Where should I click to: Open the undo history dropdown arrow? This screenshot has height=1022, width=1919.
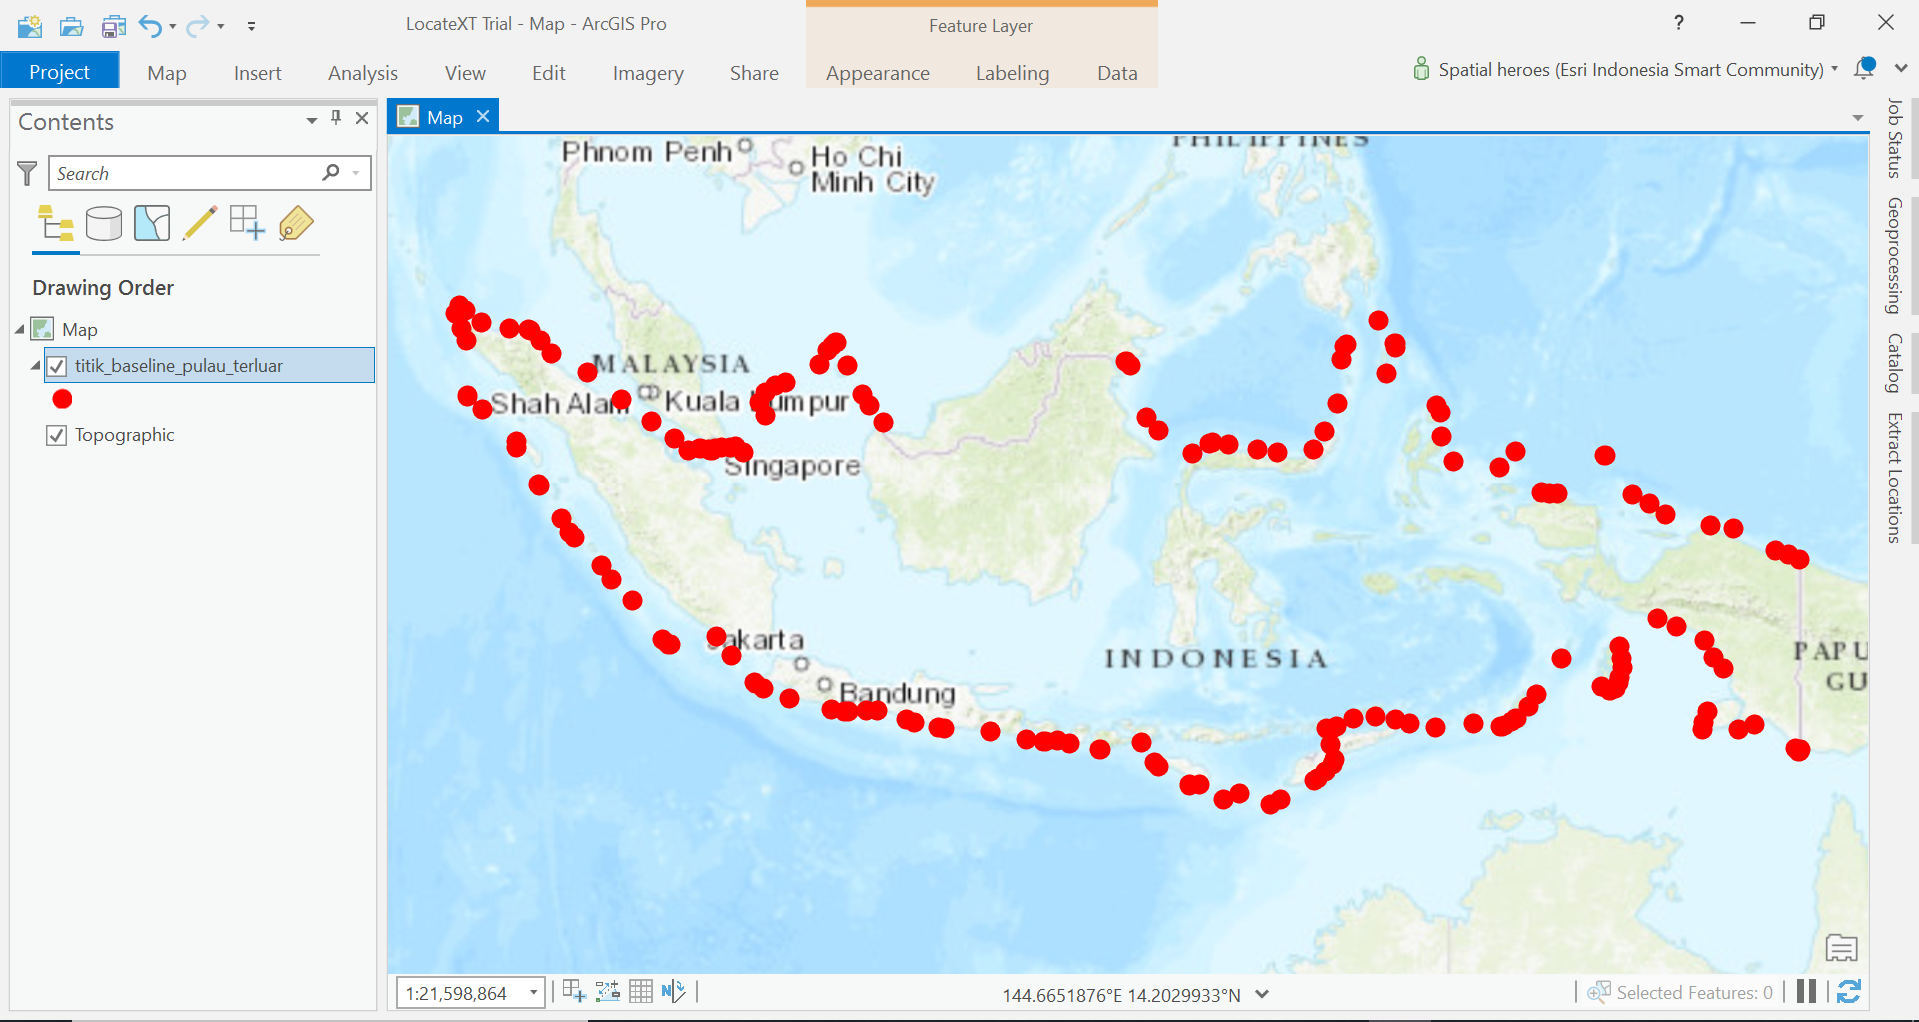point(173,26)
